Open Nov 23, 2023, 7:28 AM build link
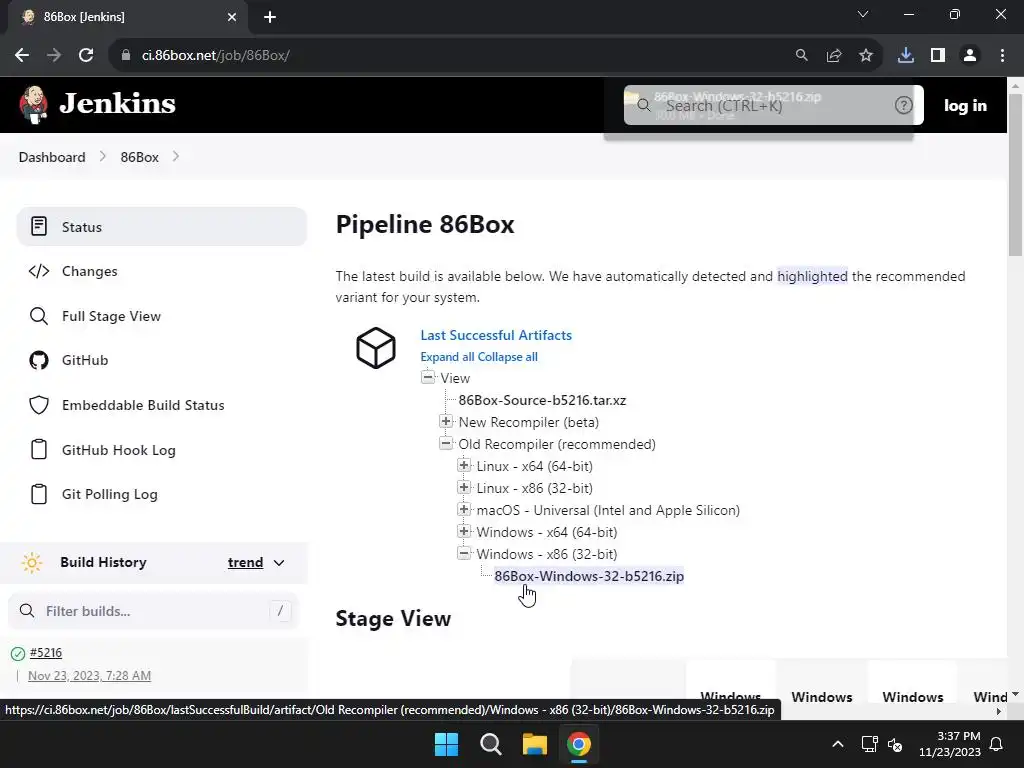Screen dimensions: 1024x768 pos(89,675)
